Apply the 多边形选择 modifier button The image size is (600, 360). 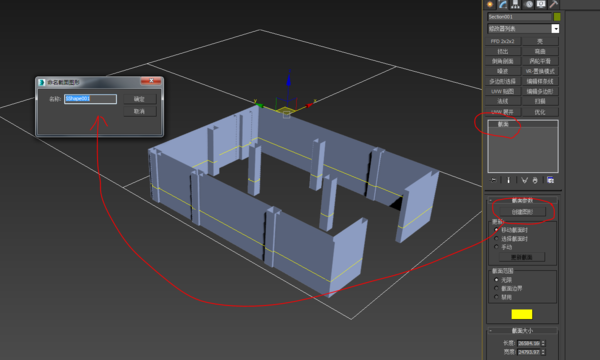pos(503,81)
